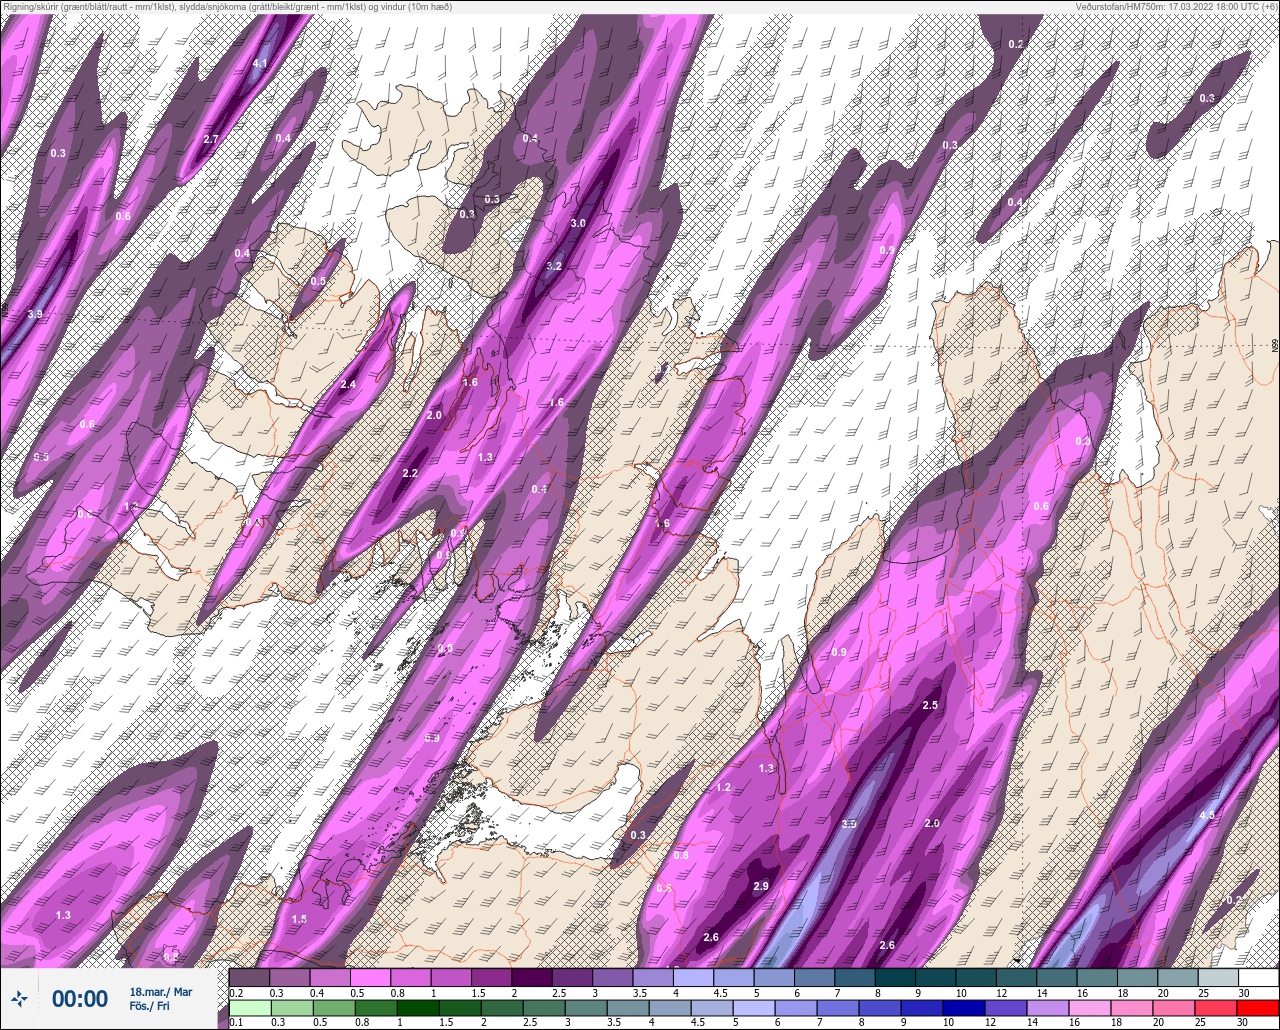The width and height of the screenshot is (1280, 1030).
Task: Click the date label '18.mar./ Mar'
Action: pos(161,992)
